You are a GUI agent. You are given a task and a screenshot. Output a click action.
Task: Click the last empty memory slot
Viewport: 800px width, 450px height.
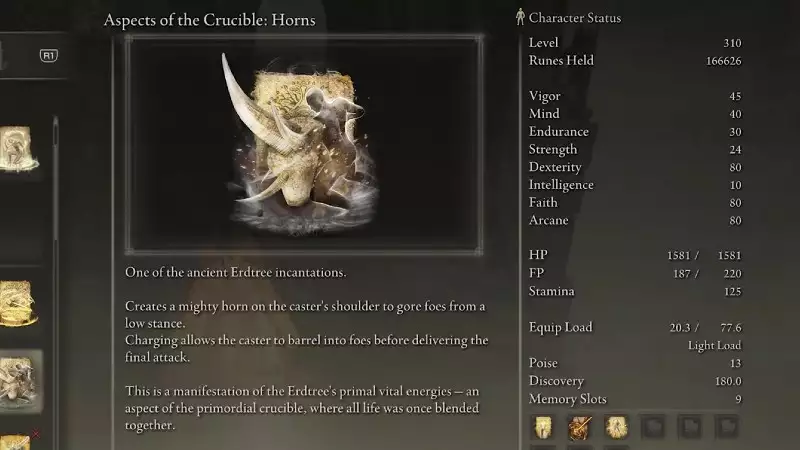click(727, 427)
